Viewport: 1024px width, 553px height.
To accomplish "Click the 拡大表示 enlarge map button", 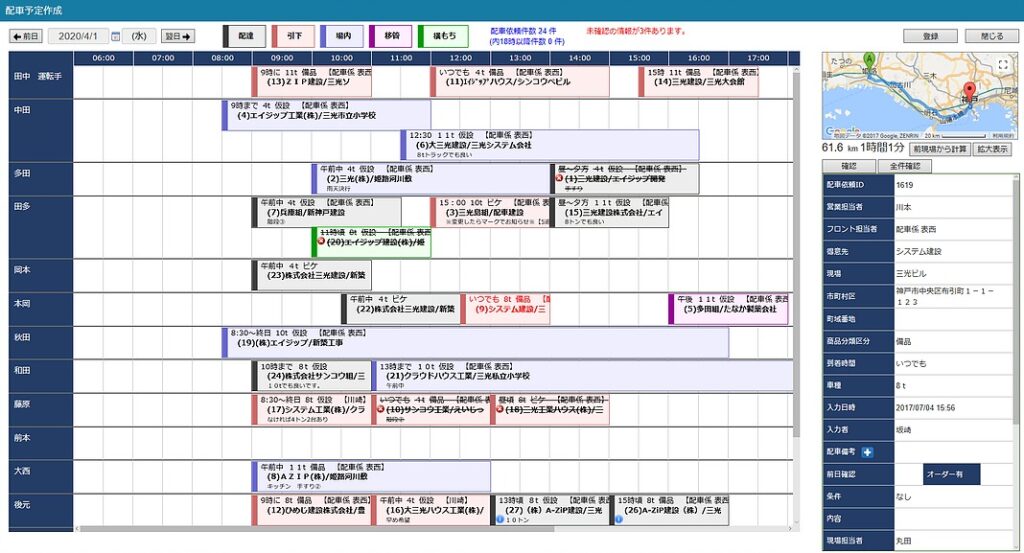I will coord(993,149).
